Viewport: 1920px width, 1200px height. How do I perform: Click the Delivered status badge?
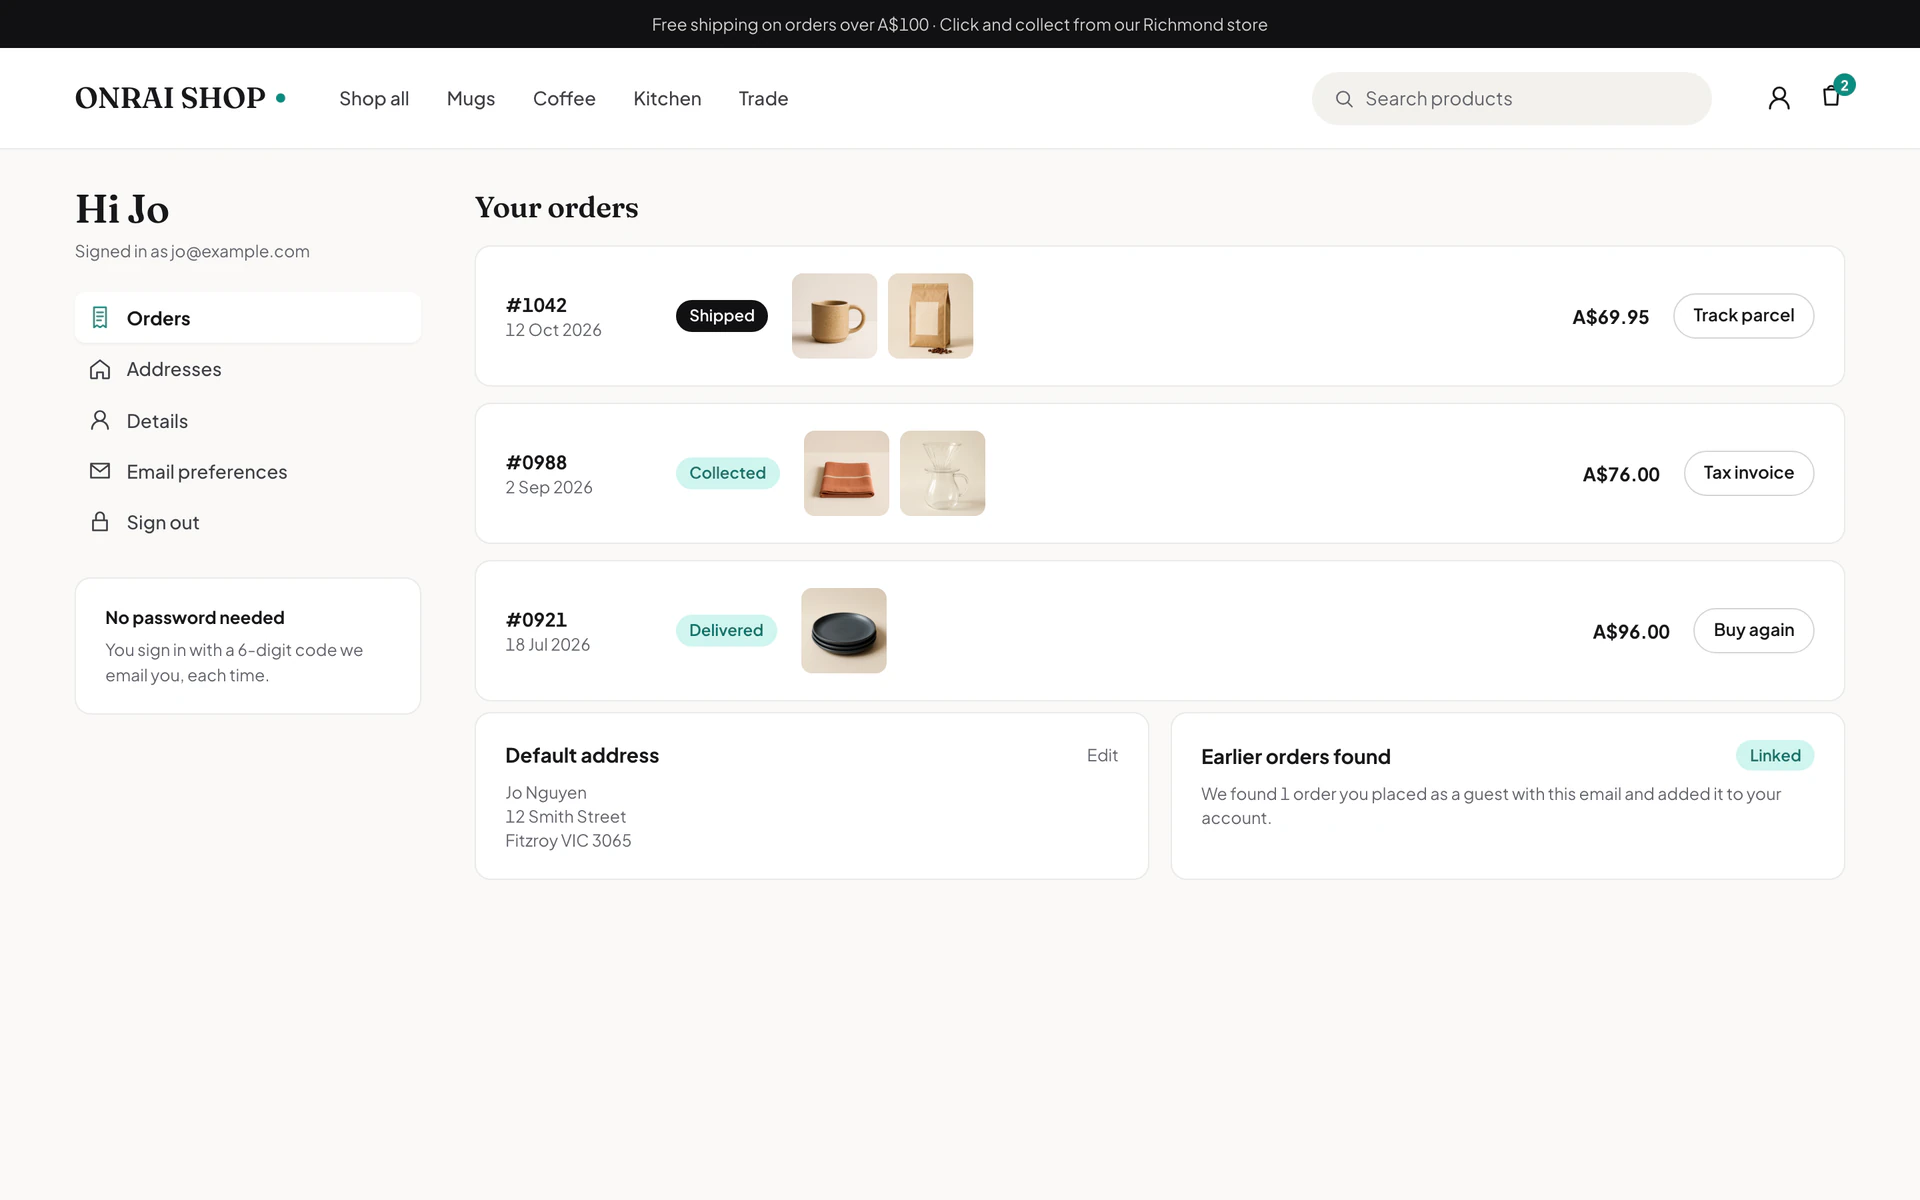726,631
